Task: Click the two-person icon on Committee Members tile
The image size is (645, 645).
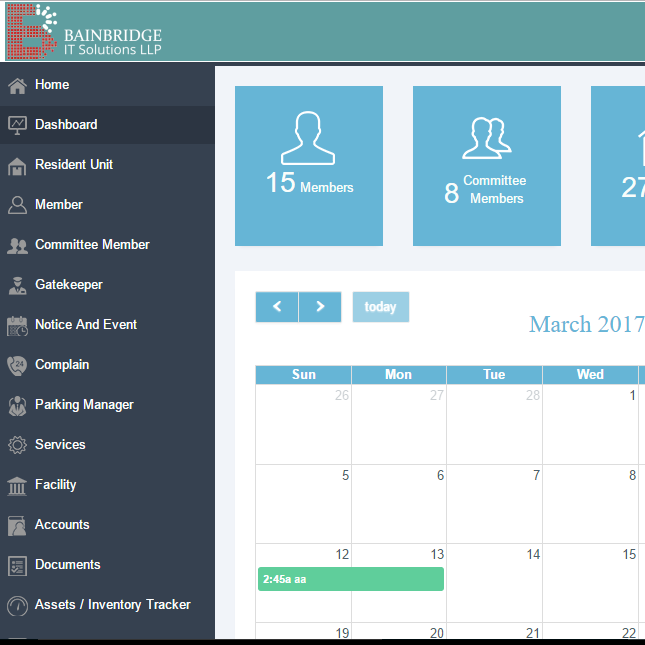Action: click(x=487, y=138)
